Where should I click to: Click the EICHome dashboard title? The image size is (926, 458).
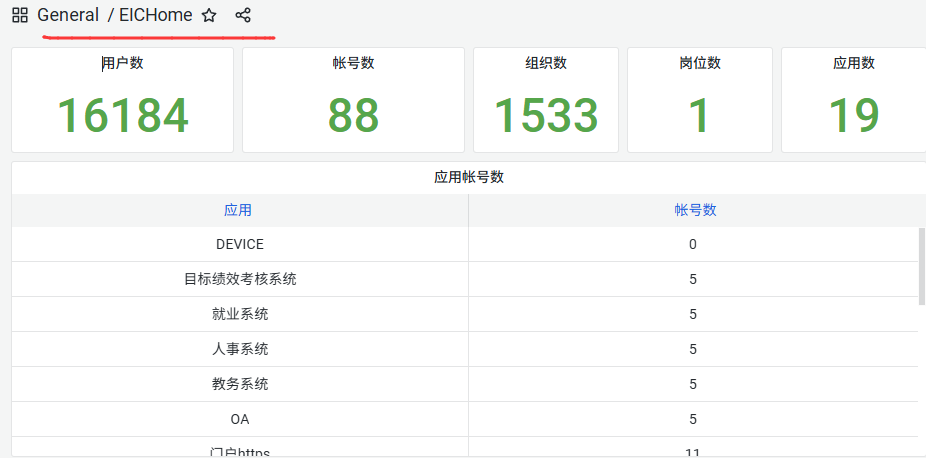[156, 15]
